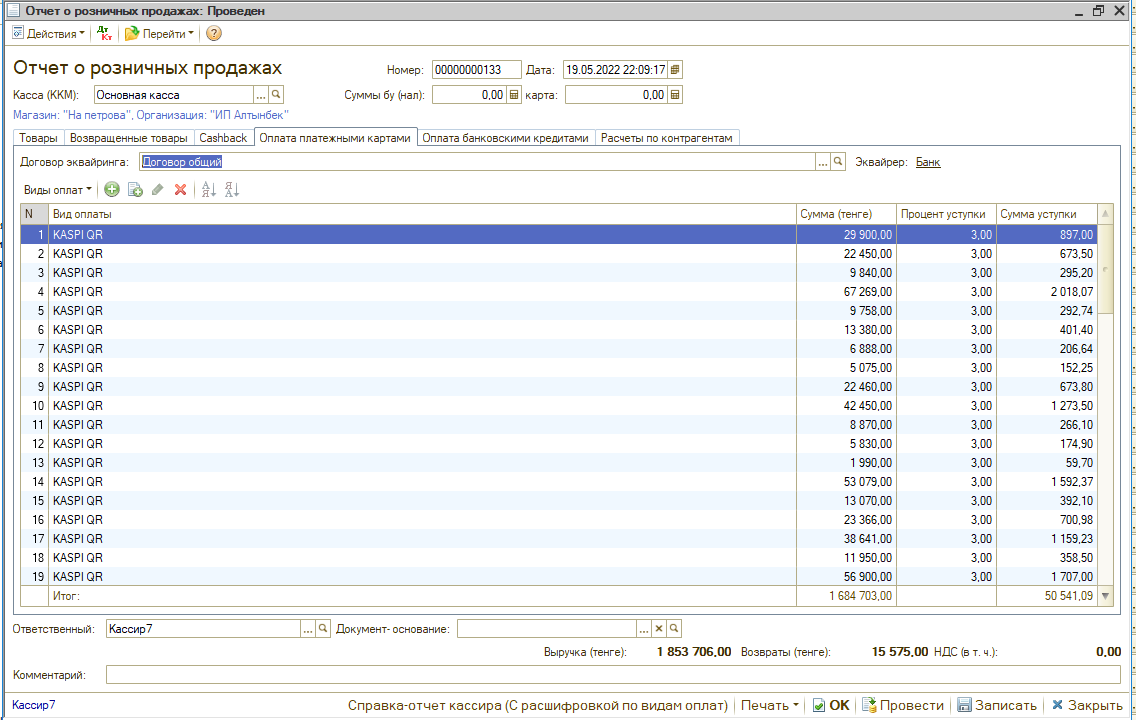
Task: Follow the Банк acquirer link
Action: pyautogui.click(x=928, y=162)
